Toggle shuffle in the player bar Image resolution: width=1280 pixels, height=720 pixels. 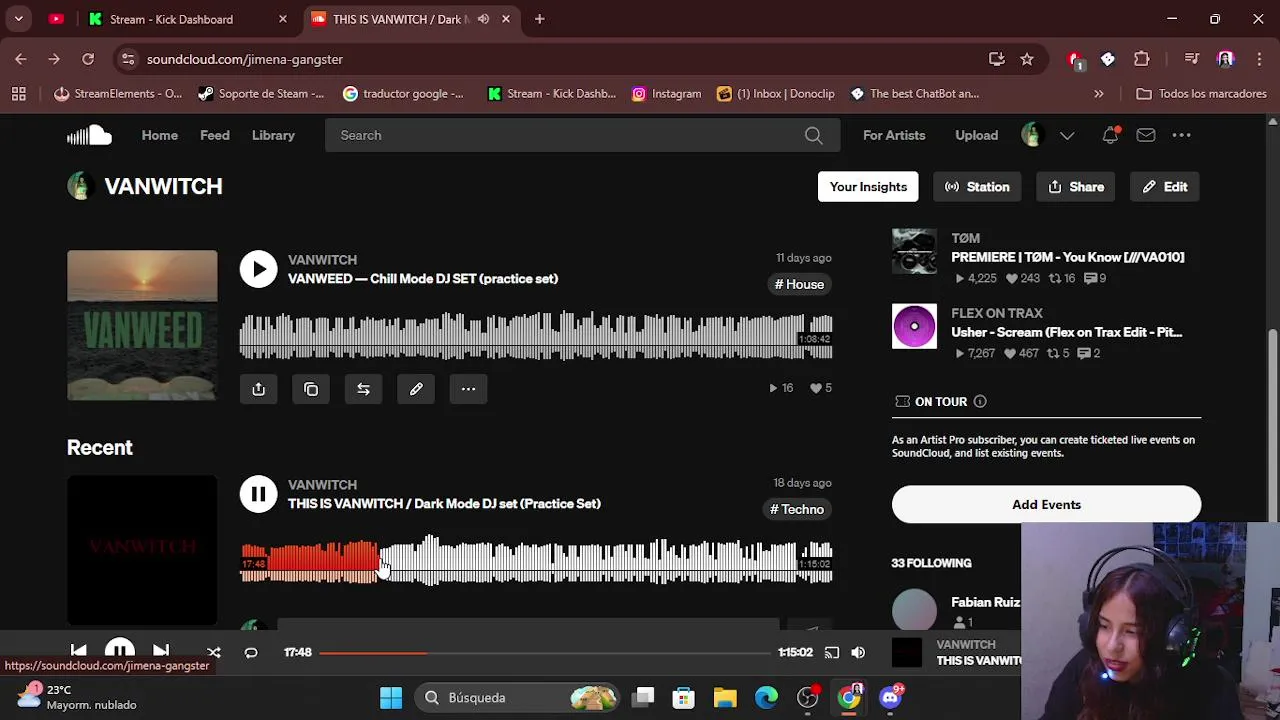click(213, 652)
